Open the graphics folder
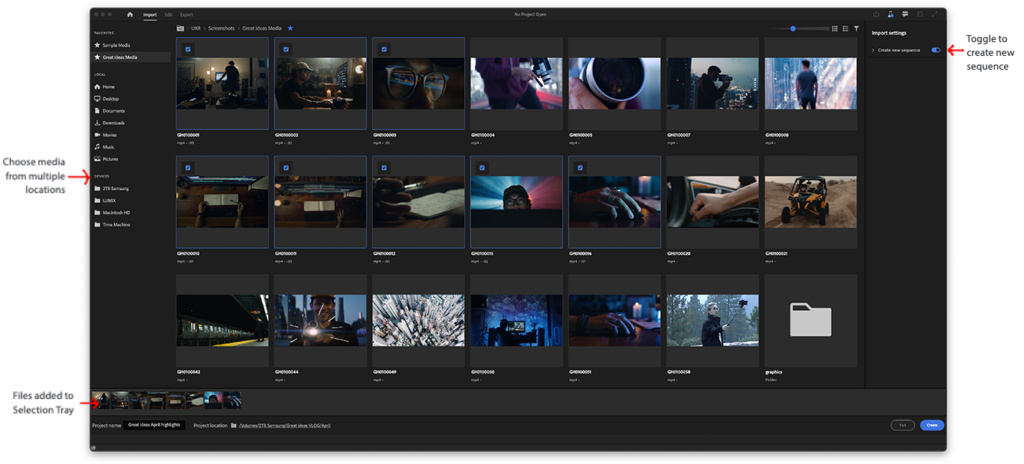 (x=810, y=320)
